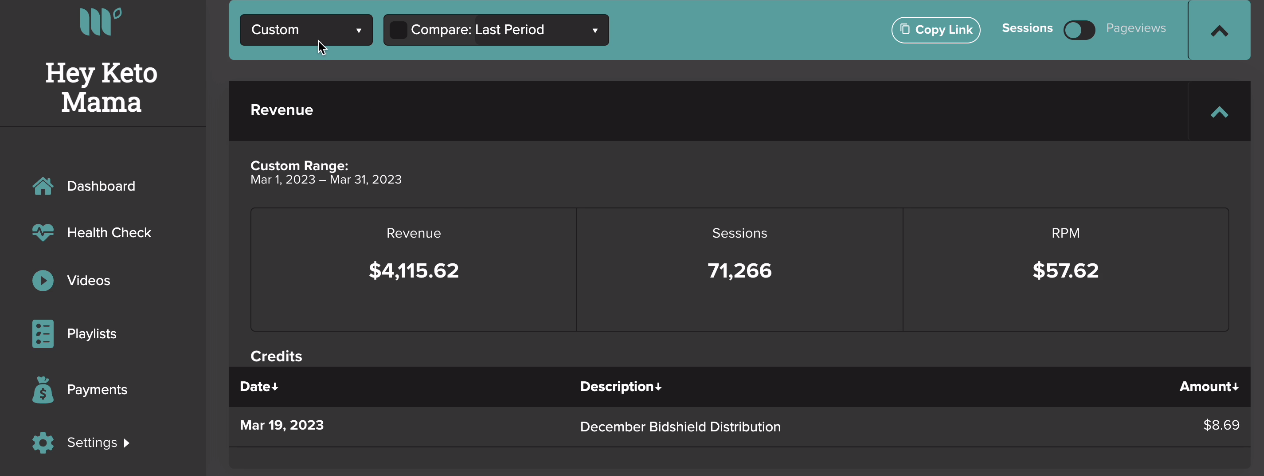The width and height of the screenshot is (1264, 476).
Task: Sort credits by Description column
Action: 621,386
